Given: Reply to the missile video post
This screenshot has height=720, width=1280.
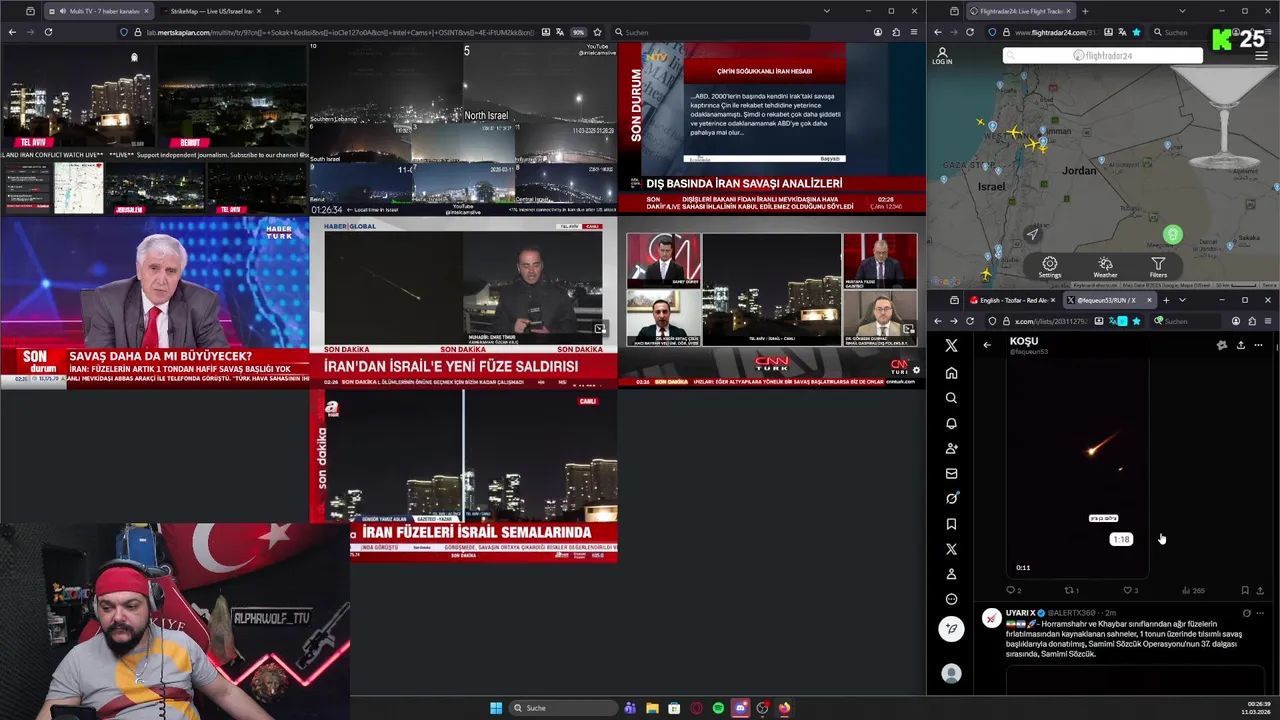Looking at the screenshot, I should 1013,590.
